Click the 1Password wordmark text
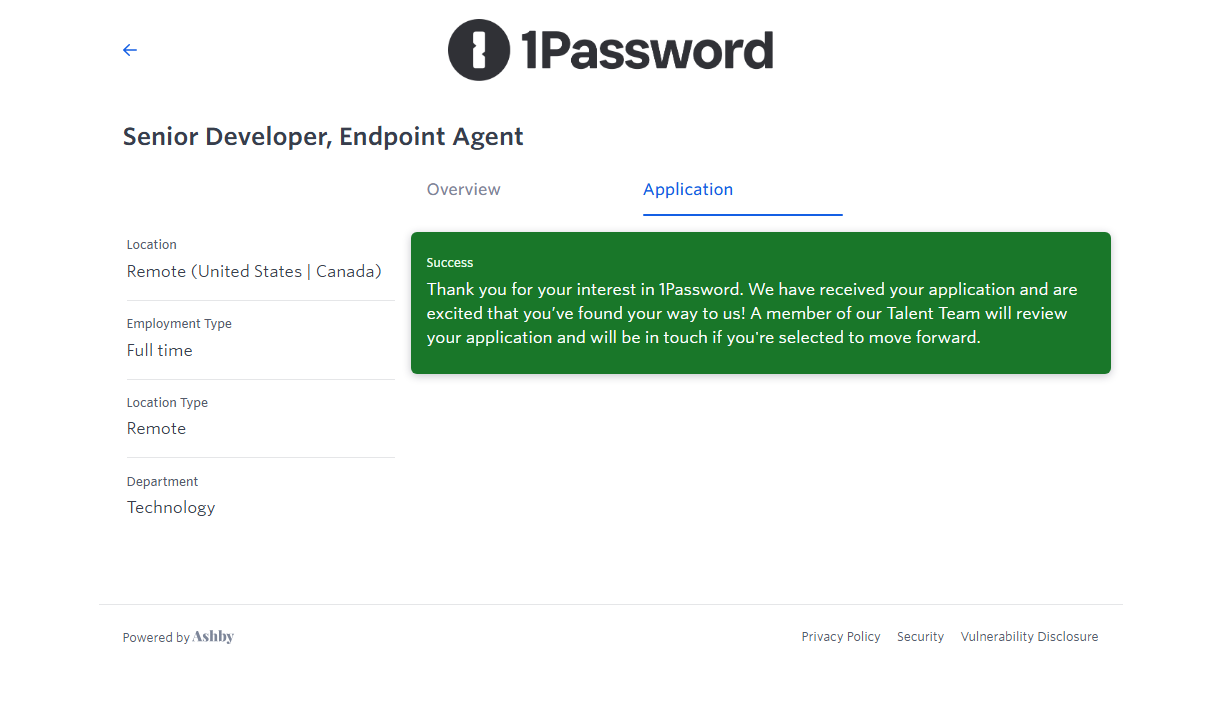This screenshot has width=1221, height=721. point(647,51)
